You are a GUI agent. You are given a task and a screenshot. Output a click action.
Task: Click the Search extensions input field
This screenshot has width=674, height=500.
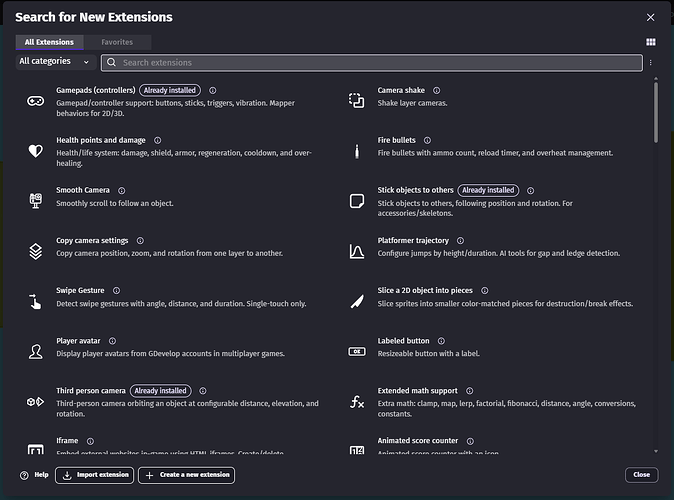click(x=380, y=62)
